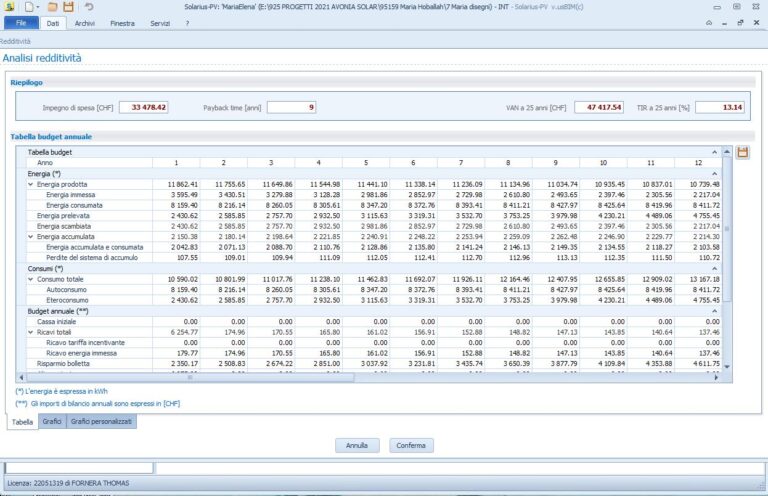Viewport: 768px width, 496px height.
Task: Click the cell value 13 167.18
Action: 705,280
